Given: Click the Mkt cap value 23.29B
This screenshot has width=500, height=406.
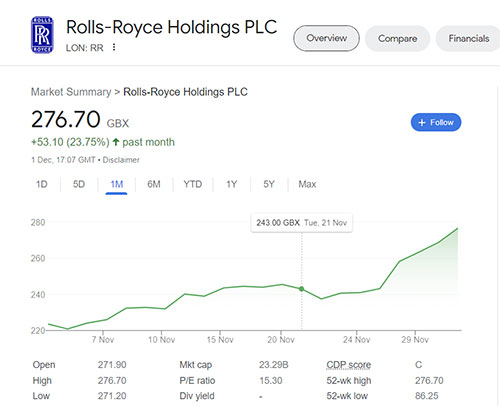Looking at the screenshot, I should 274,365.
